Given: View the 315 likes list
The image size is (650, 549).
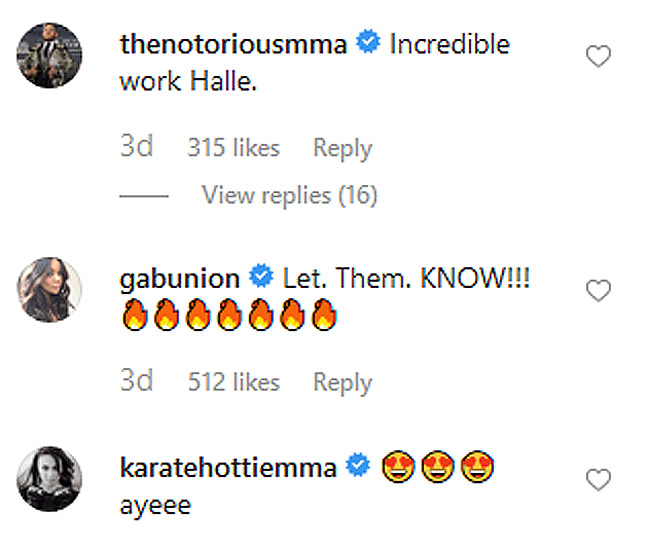Looking at the screenshot, I should pos(234,149).
